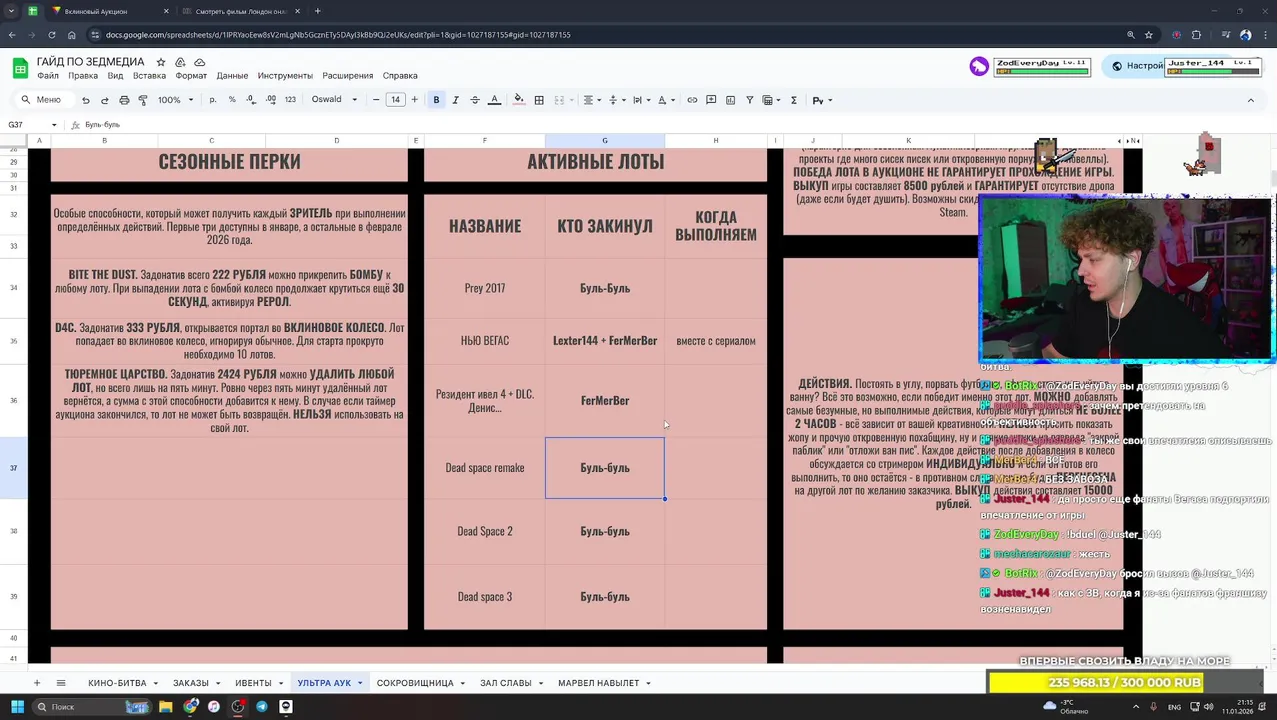The image size is (1277, 720).
Task: Activate the paint format roller tool
Action: tap(143, 100)
